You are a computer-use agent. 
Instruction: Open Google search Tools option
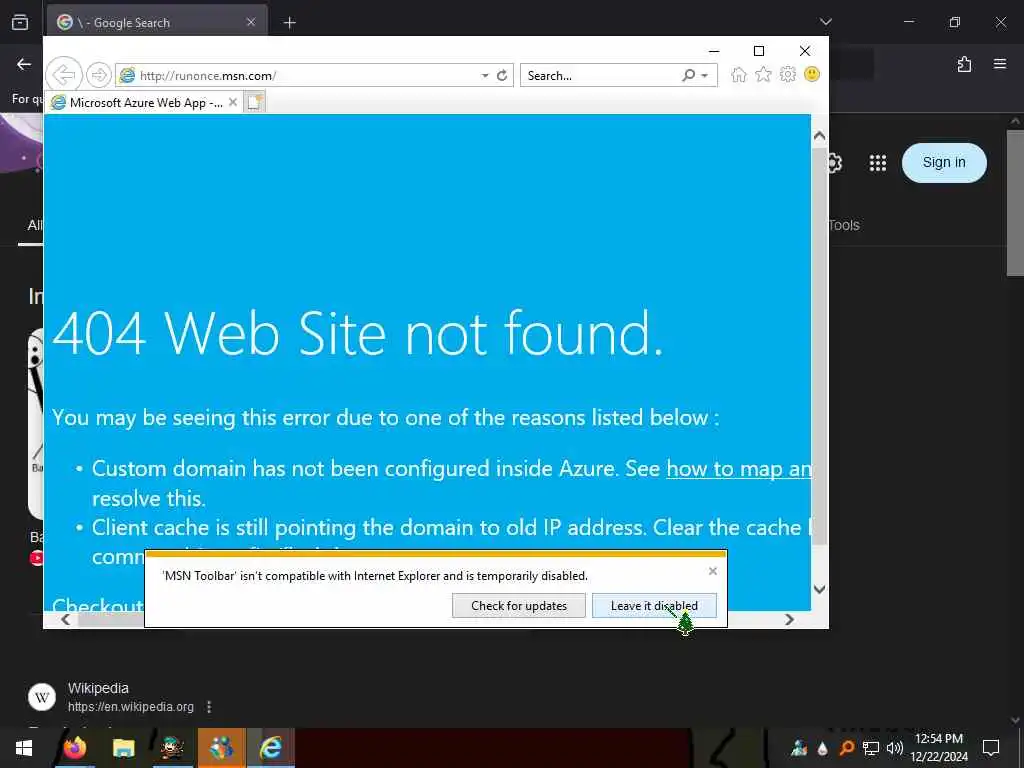(x=843, y=225)
